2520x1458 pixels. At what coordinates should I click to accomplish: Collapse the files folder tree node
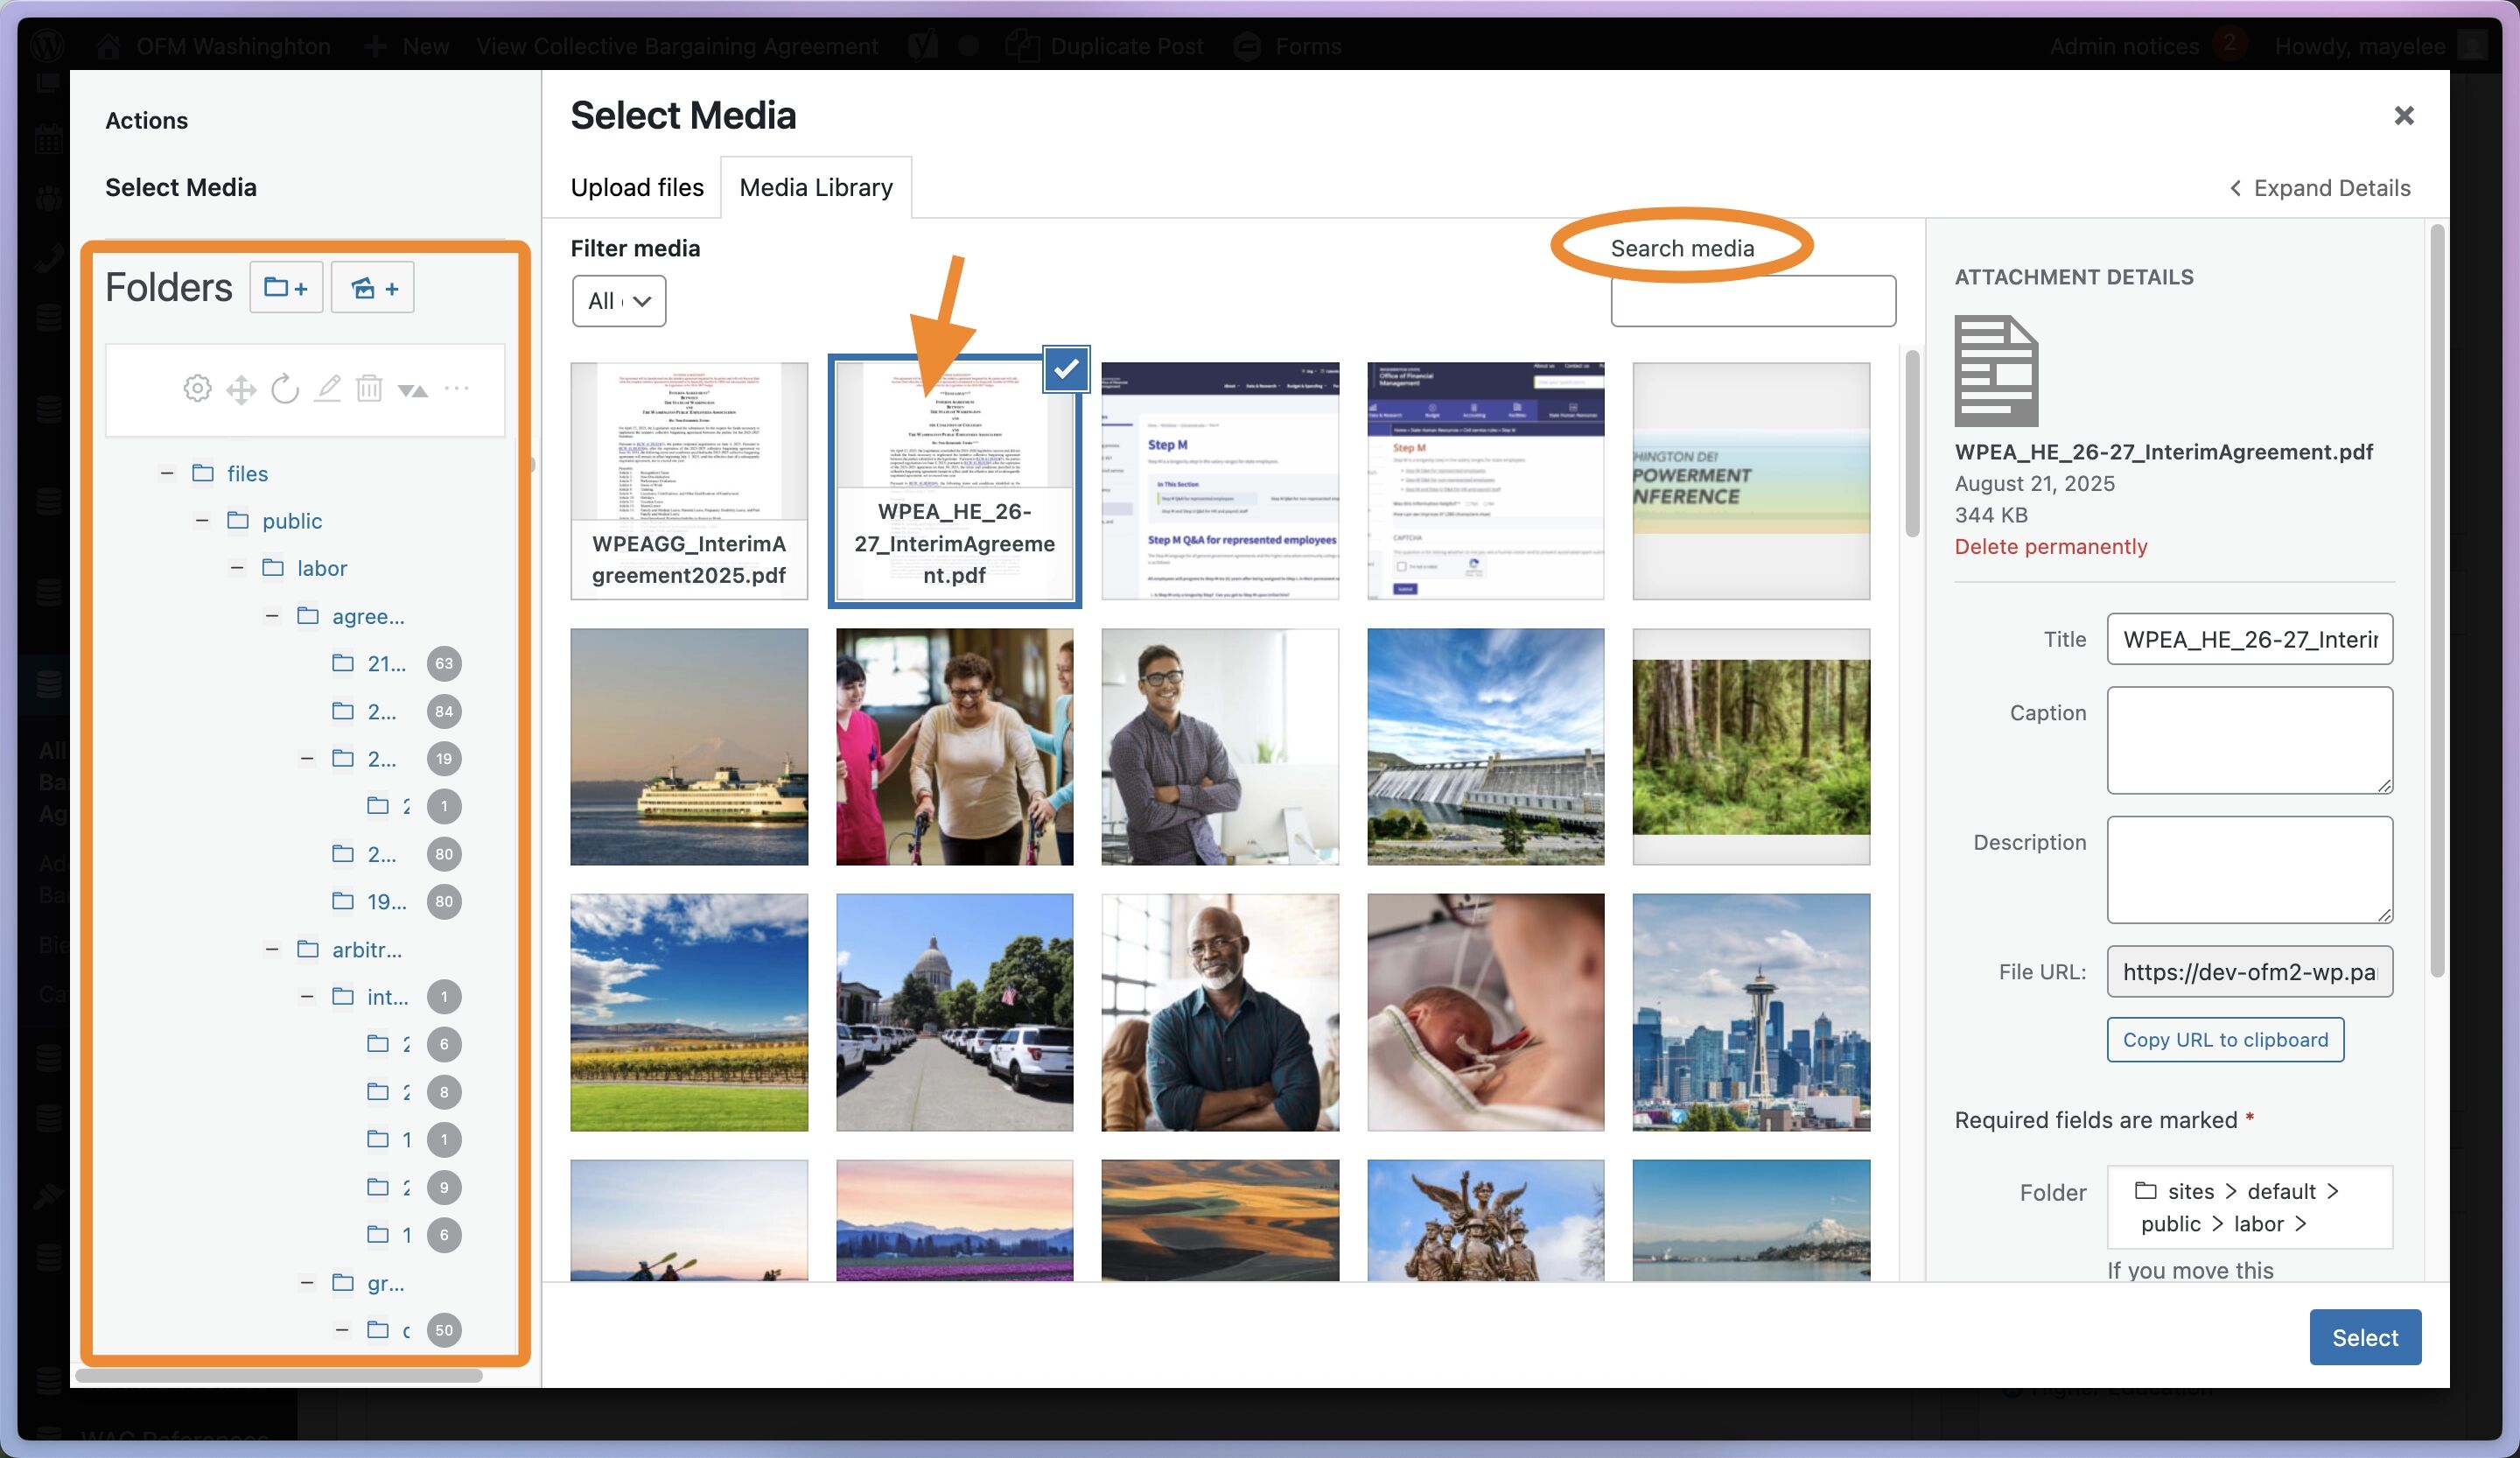coord(167,473)
